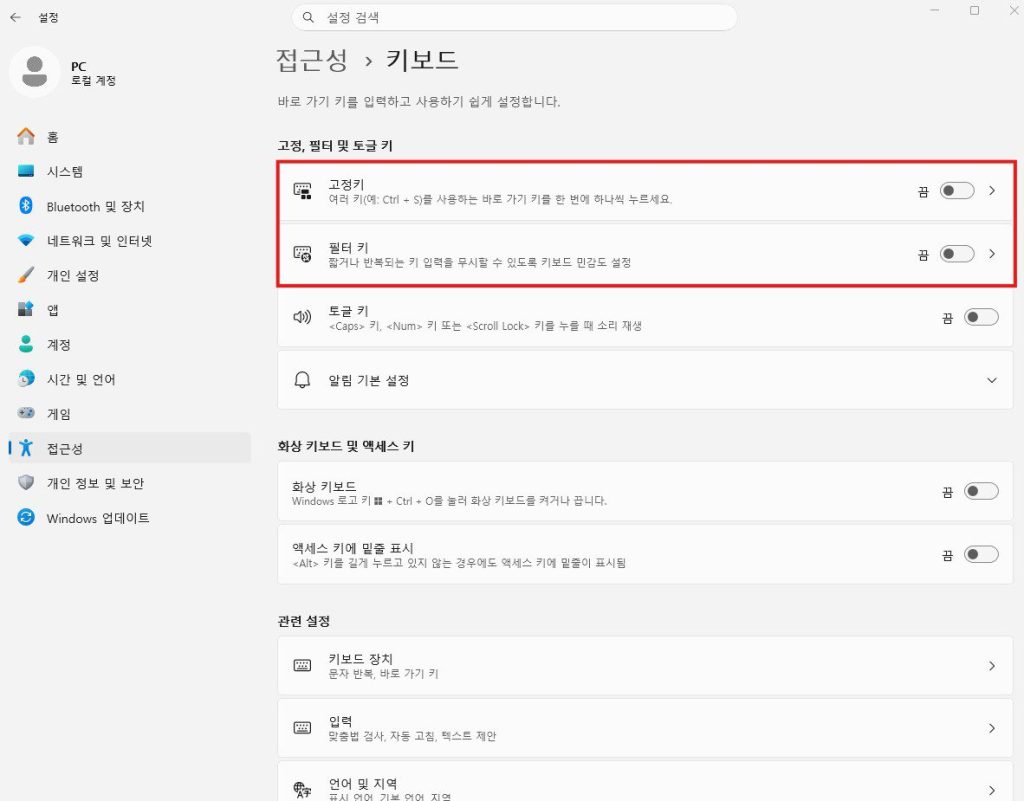Viewport: 1024px width, 801px height.
Task: Click the 개인 정보 및 보안 shield icon
Action: [27, 483]
